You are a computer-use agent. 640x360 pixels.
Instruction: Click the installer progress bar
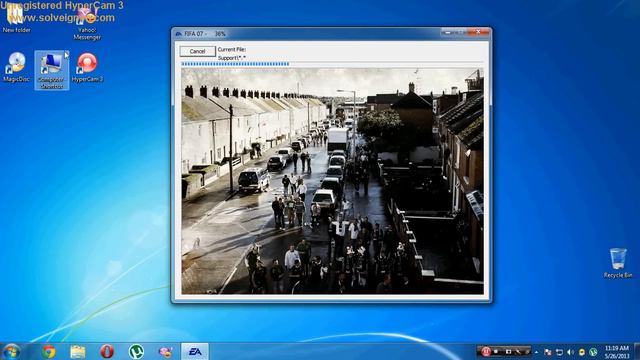[x=331, y=64]
